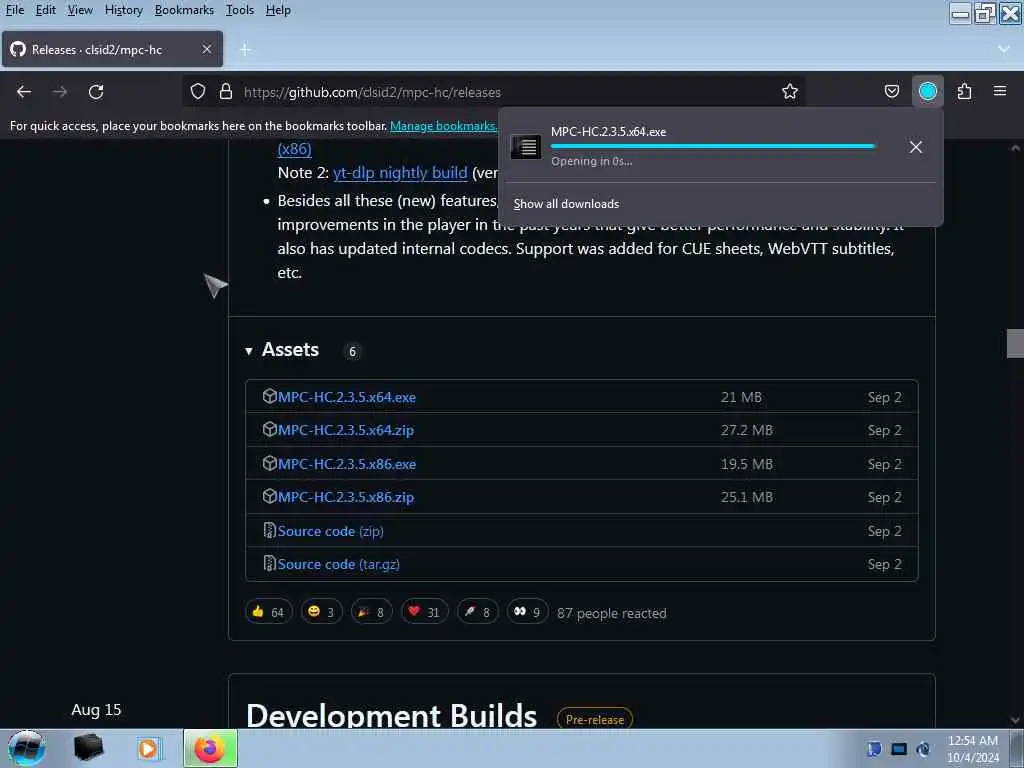Click the GitHub favicon on the tab

[18, 49]
